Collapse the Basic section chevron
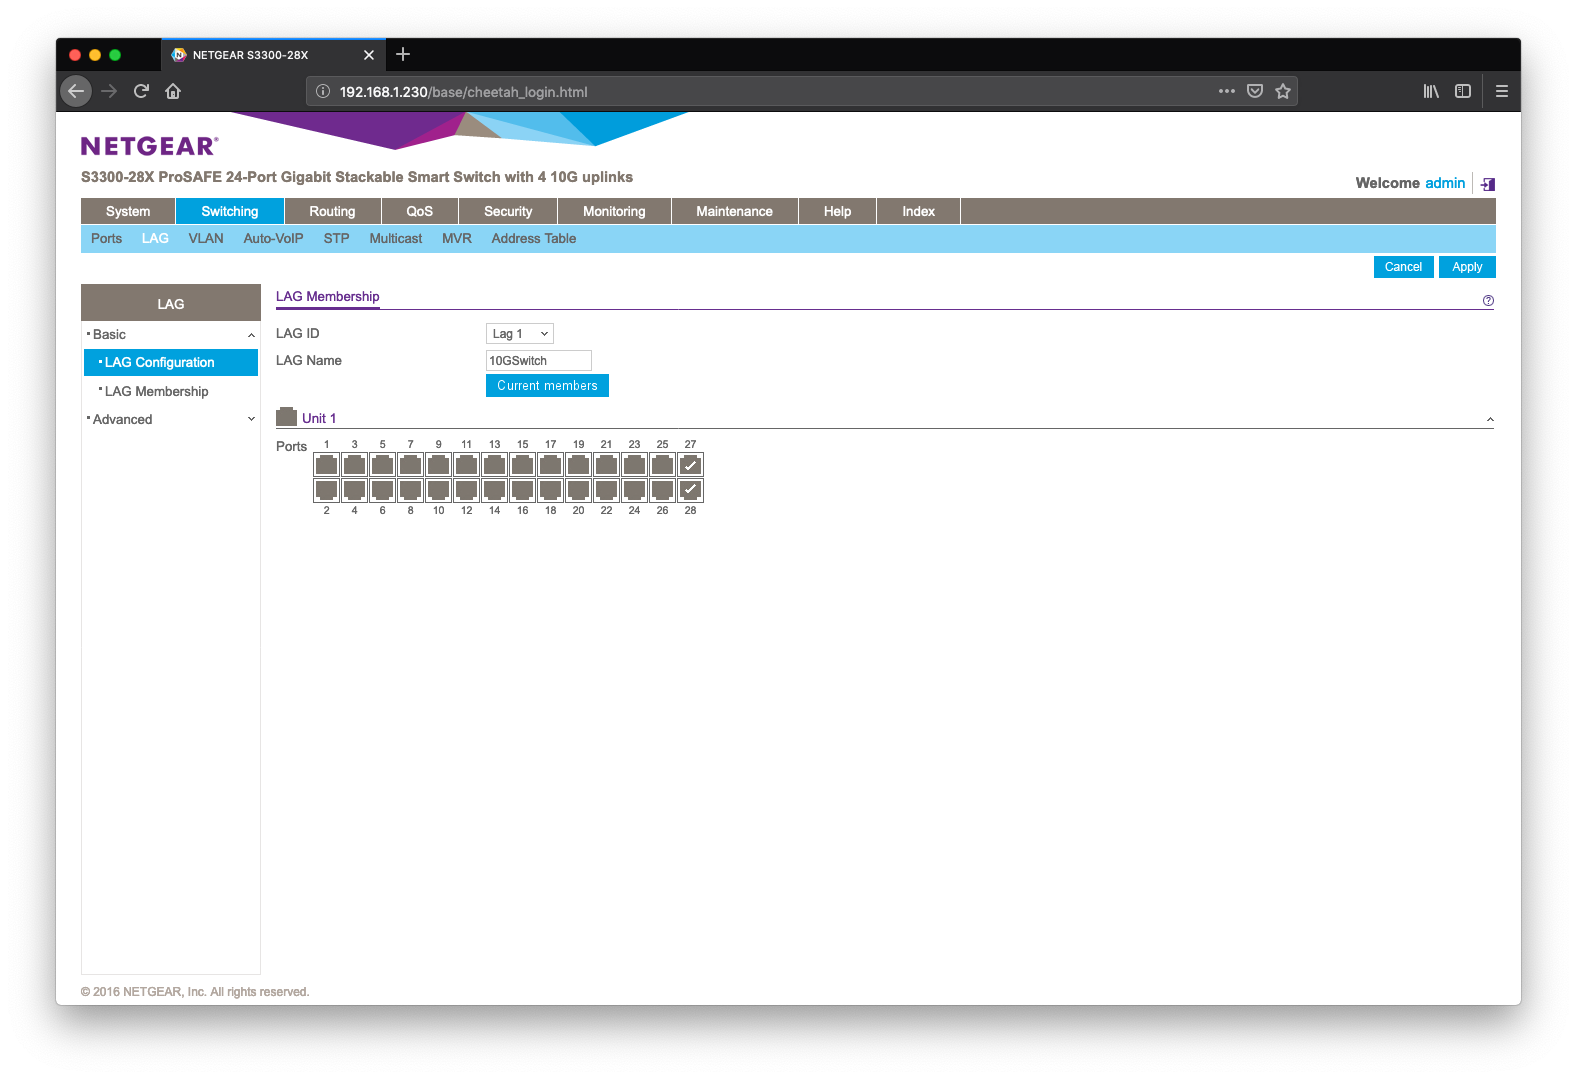This screenshot has height=1079, width=1577. tap(251, 335)
